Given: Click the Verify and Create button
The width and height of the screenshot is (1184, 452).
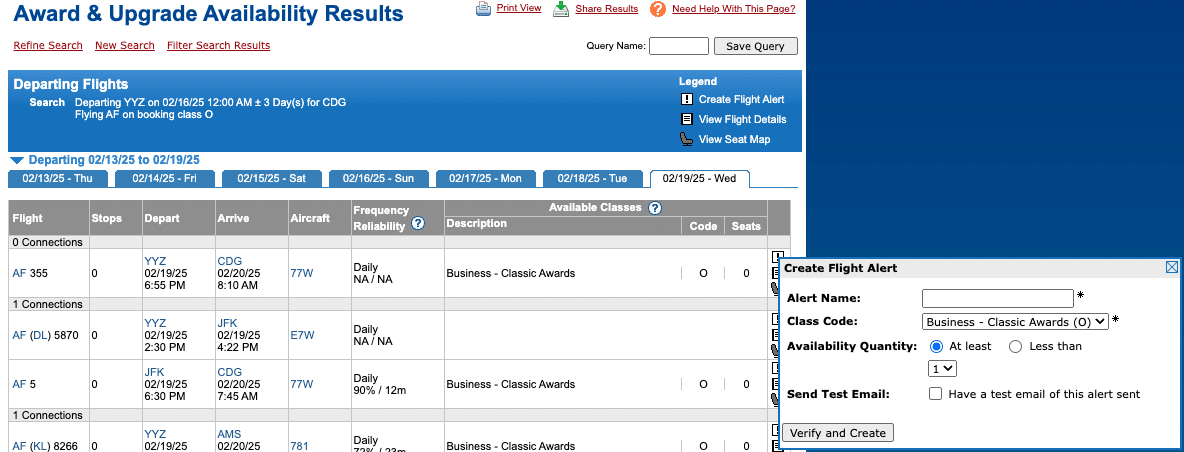Looking at the screenshot, I should (837, 432).
